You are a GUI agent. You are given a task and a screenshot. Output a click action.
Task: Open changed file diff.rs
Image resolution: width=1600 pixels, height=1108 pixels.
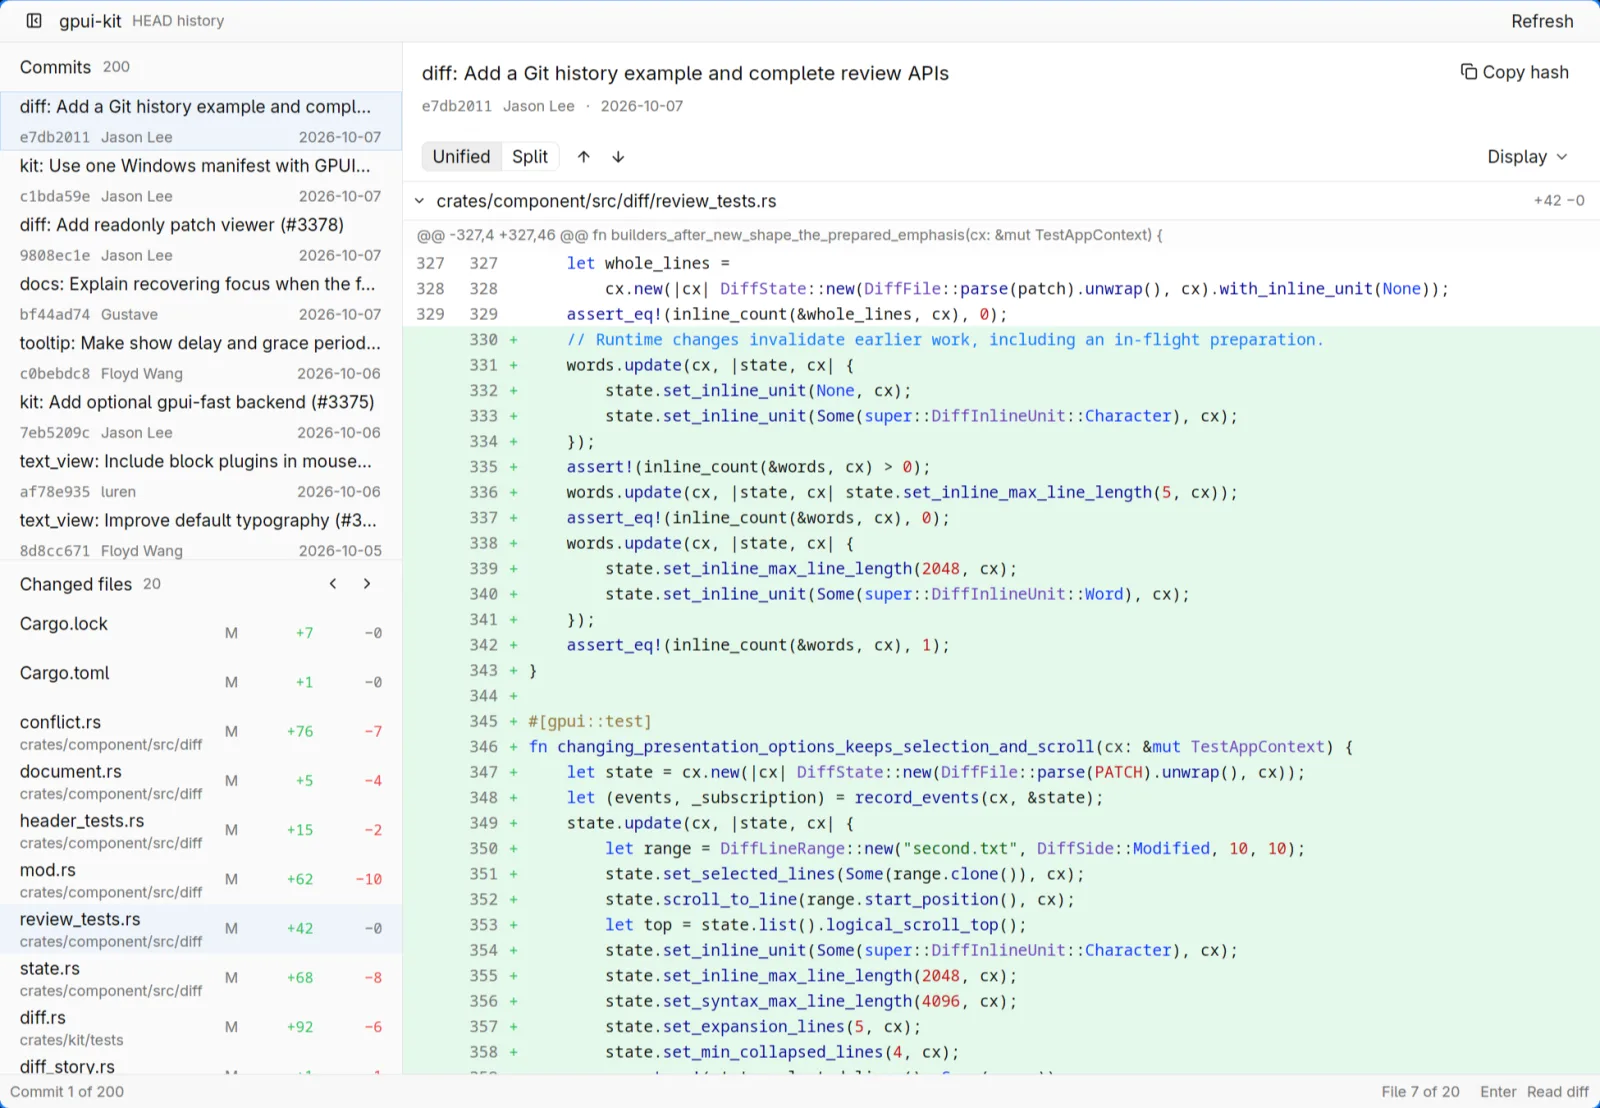pyautogui.click(x=201, y=1027)
